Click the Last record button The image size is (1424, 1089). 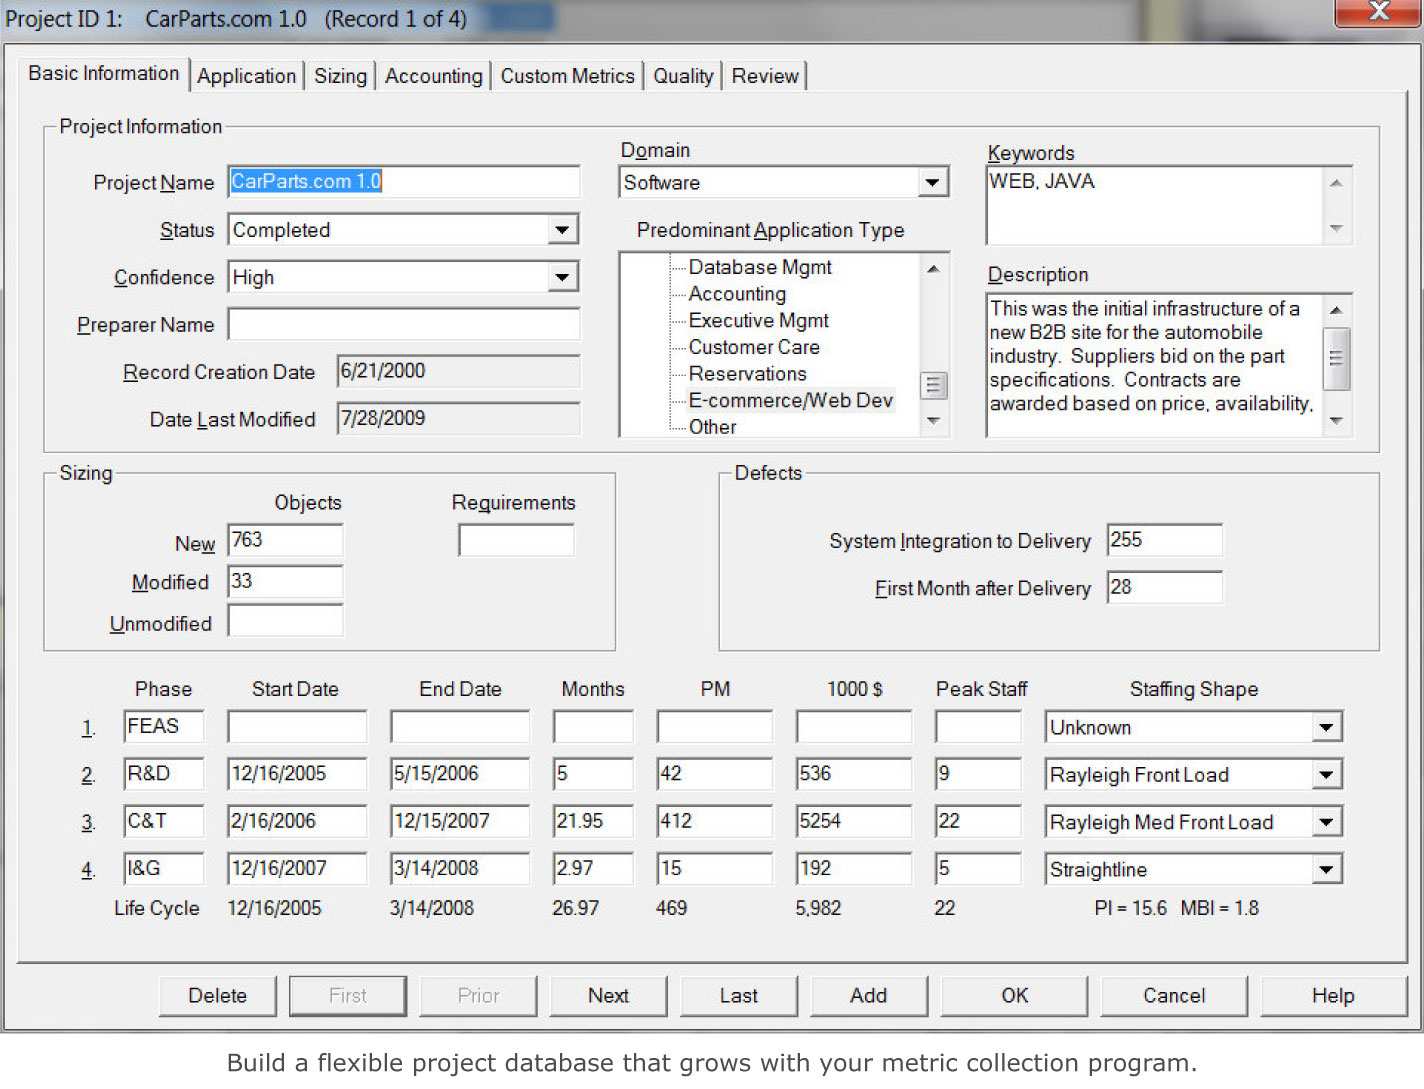click(738, 995)
